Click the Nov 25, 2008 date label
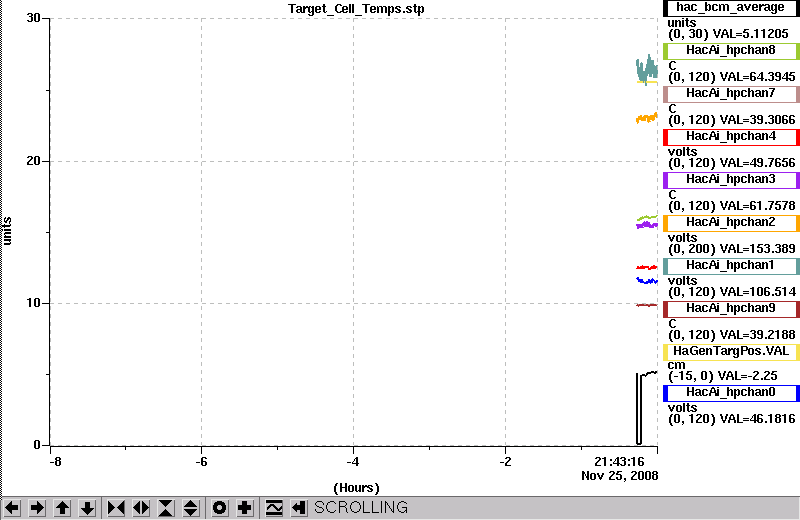The height and width of the screenshot is (520, 800). [619, 476]
